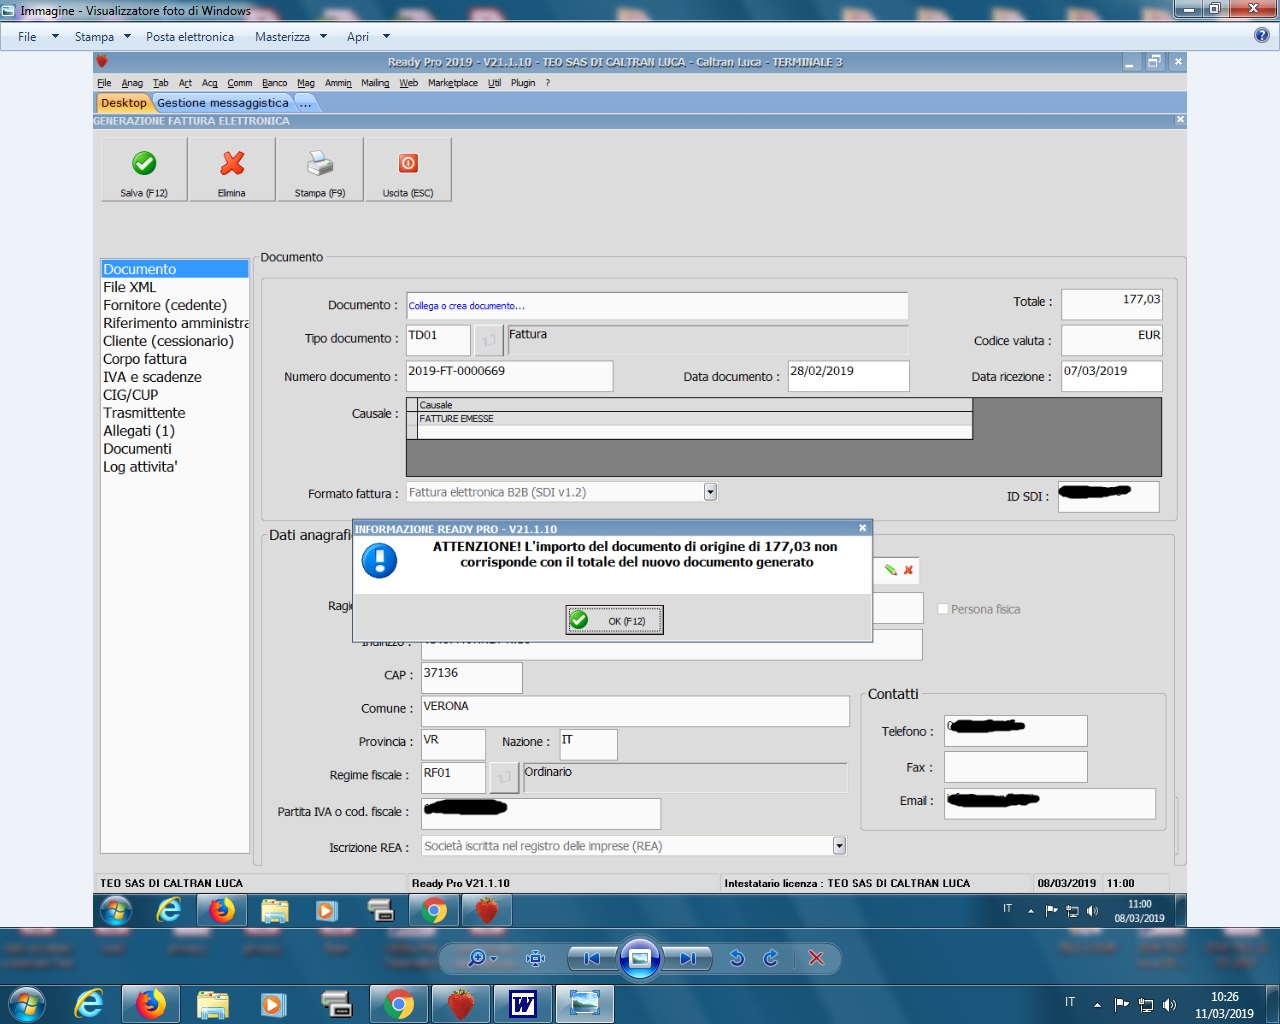Click the '...' tab after Gestione messaggistica
The width and height of the screenshot is (1280, 1024).
point(306,103)
